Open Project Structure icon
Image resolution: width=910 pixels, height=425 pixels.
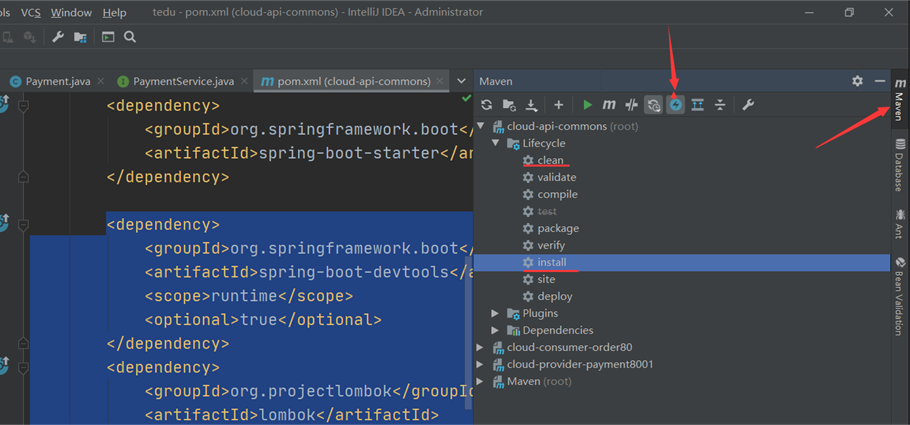pos(80,37)
